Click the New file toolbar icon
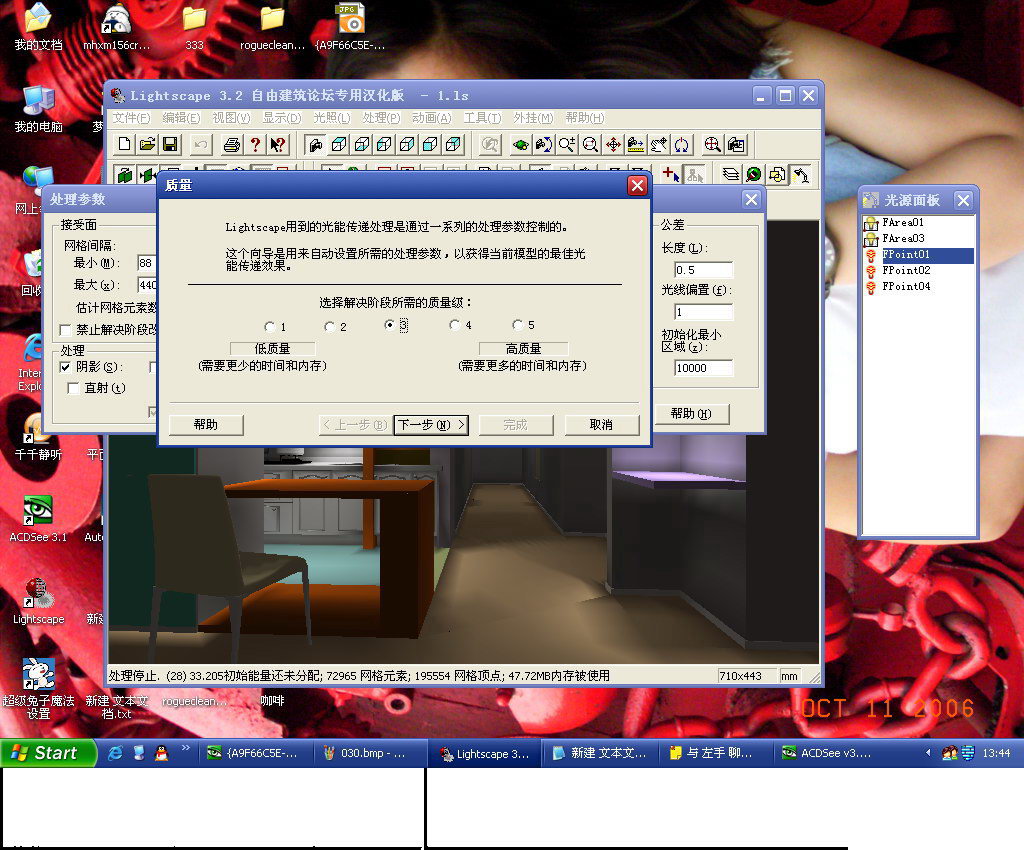 click(124, 144)
